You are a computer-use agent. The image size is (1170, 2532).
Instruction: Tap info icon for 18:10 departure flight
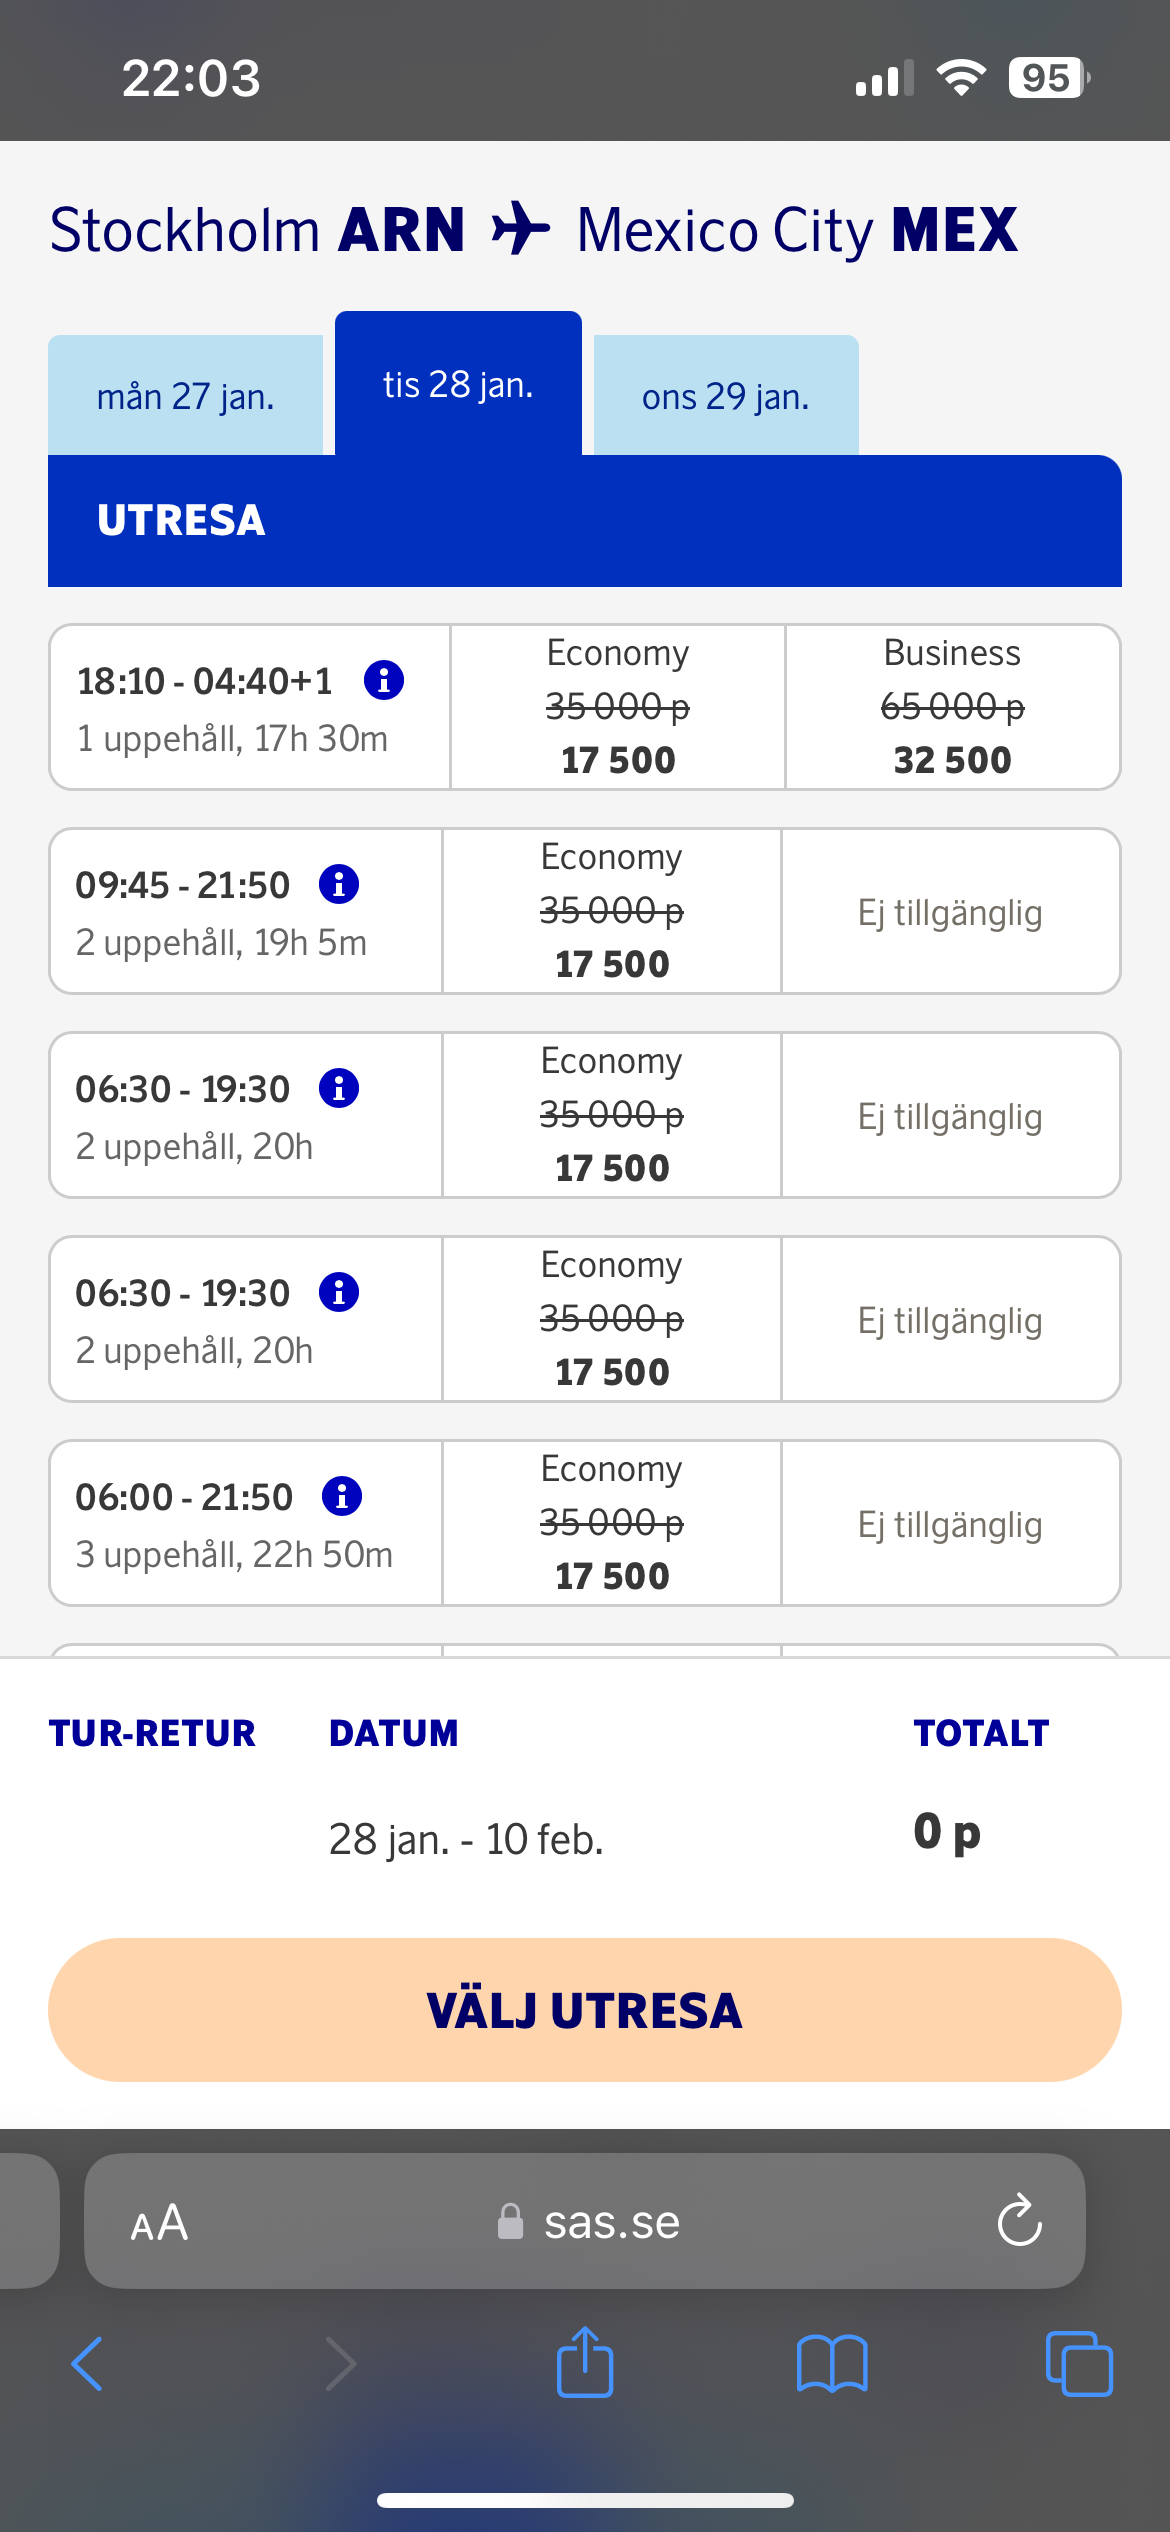pyautogui.click(x=384, y=680)
